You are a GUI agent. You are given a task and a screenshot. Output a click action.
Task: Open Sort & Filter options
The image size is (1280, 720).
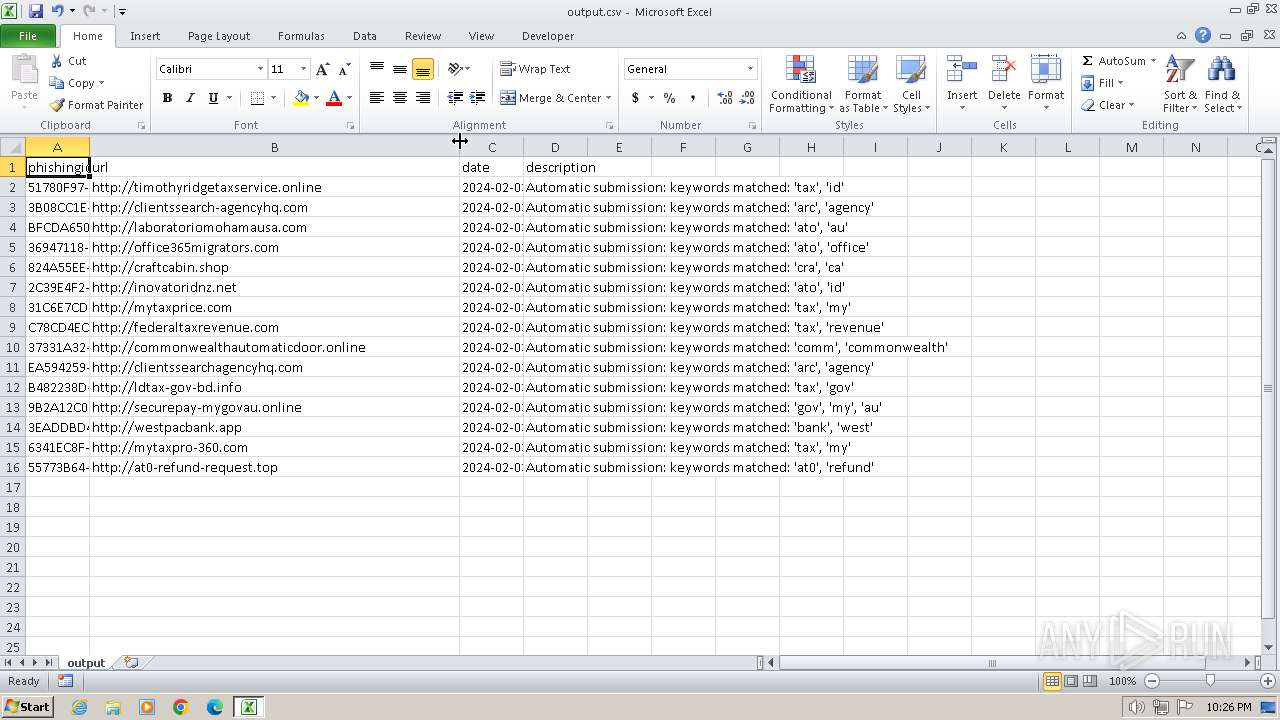[x=1180, y=85]
